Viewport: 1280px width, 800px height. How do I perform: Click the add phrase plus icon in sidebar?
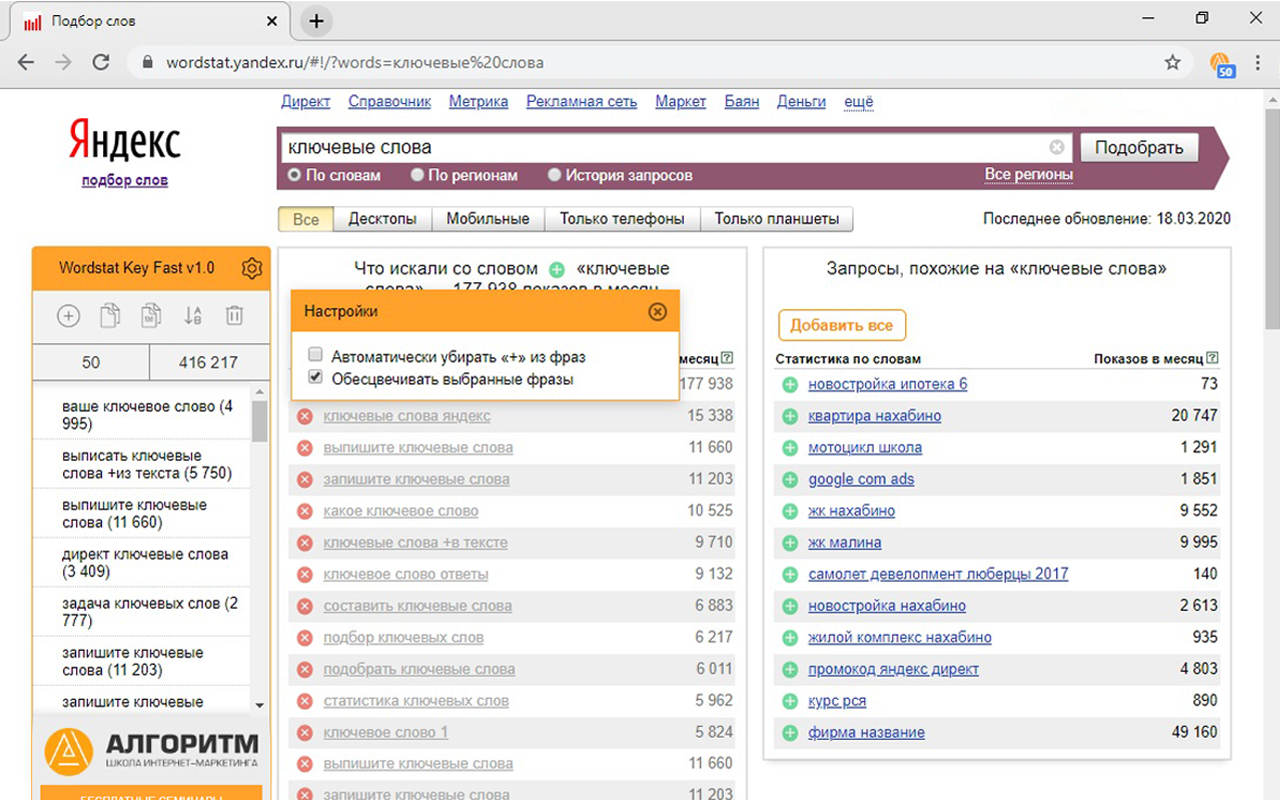click(x=68, y=316)
